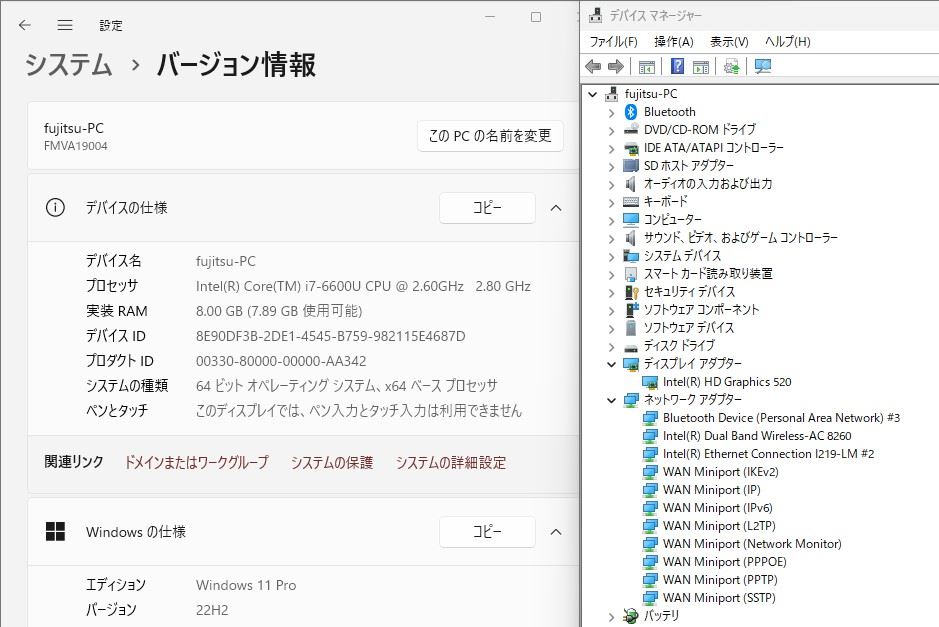Expand IDE ATA/ATAPI コントローラー node
The image size is (939, 627).
point(611,148)
